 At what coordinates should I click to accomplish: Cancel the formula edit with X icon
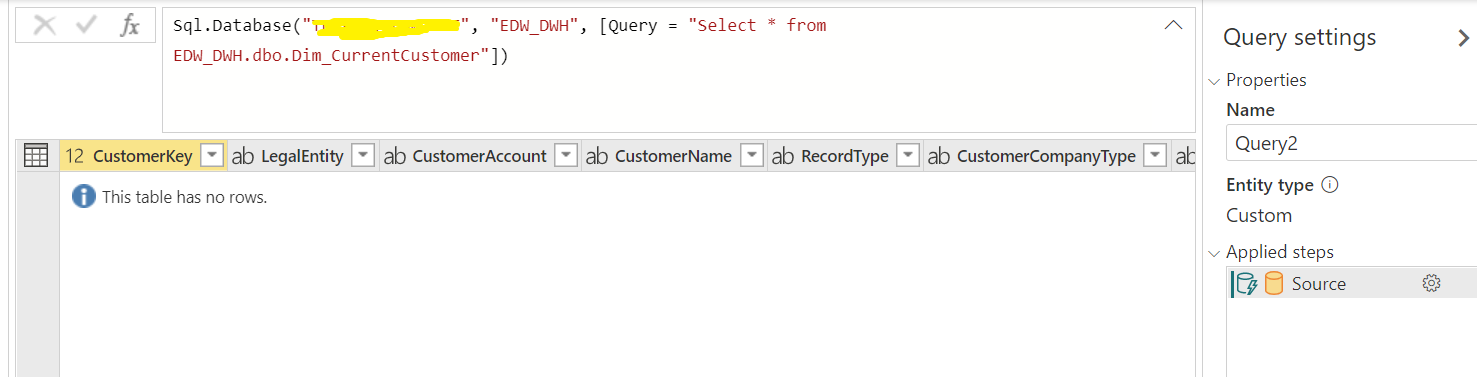[44, 26]
